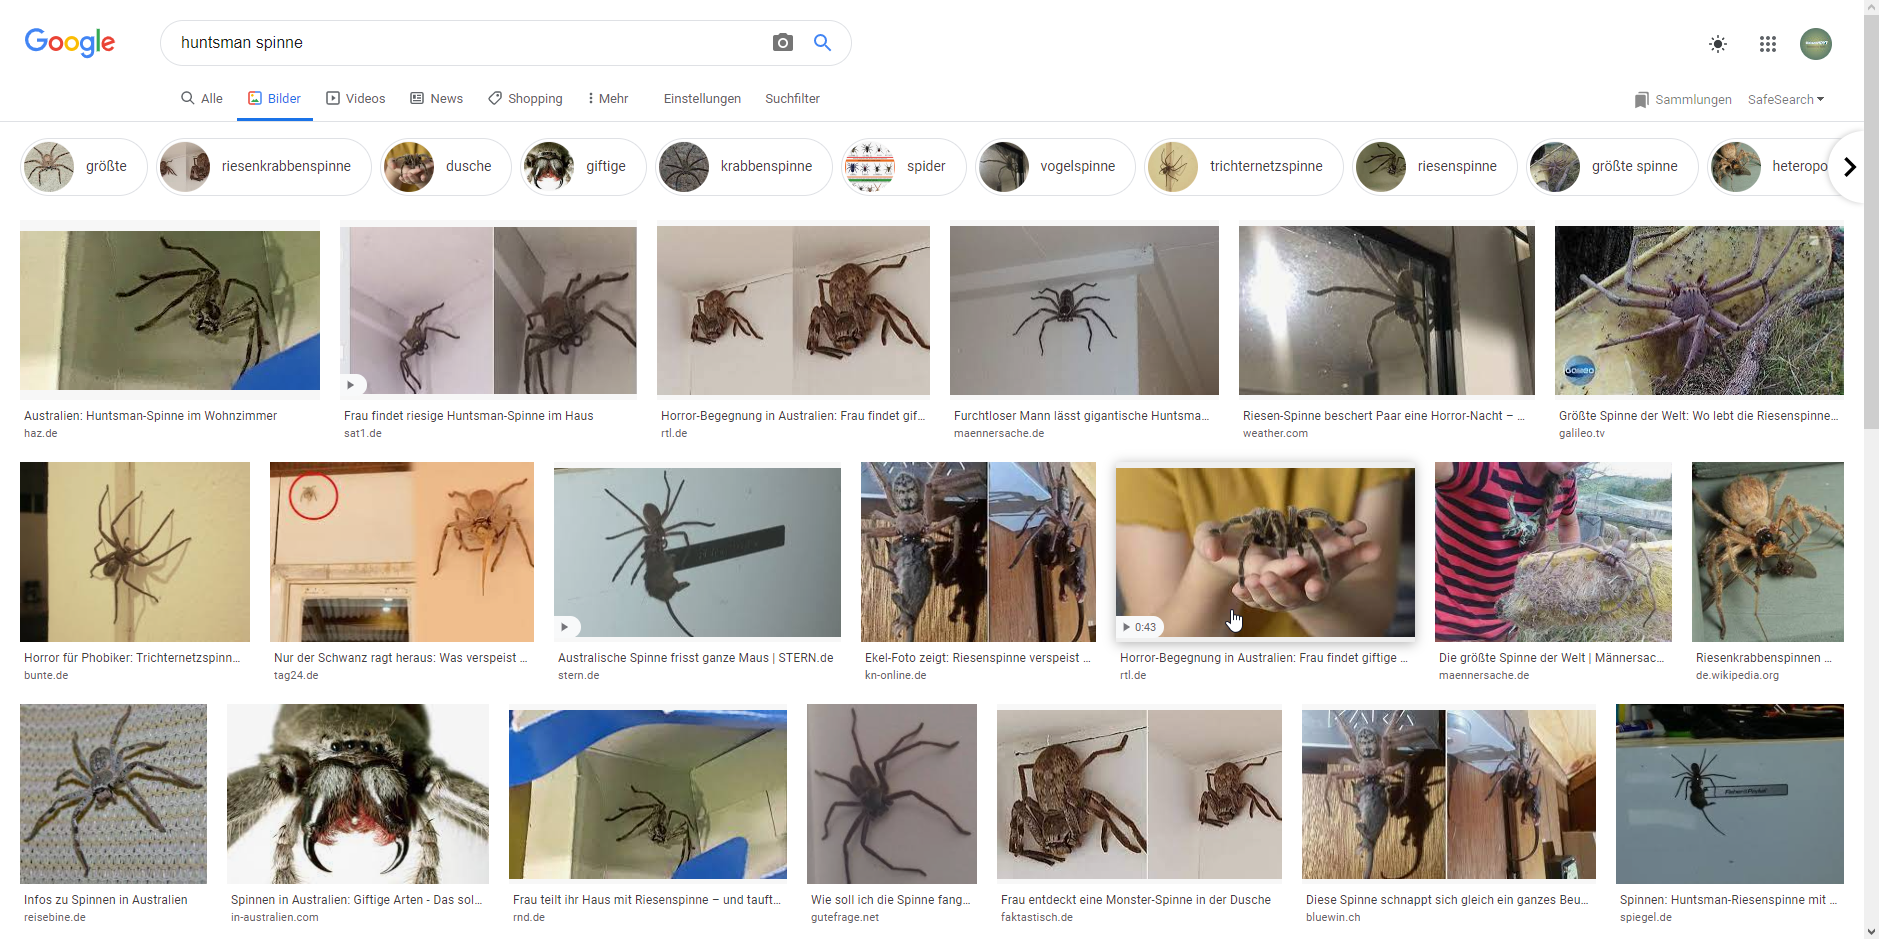The image size is (1879, 939).
Task: Expand the SafeSearch dropdown
Action: pyautogui.click(x=1785, y=100)
